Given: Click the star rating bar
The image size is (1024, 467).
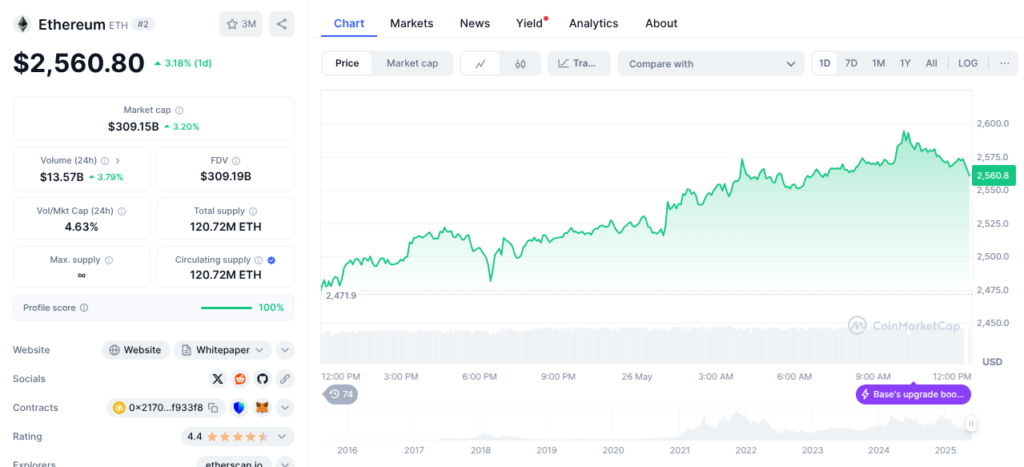Looking at the screenshot, I should (238, 436).
